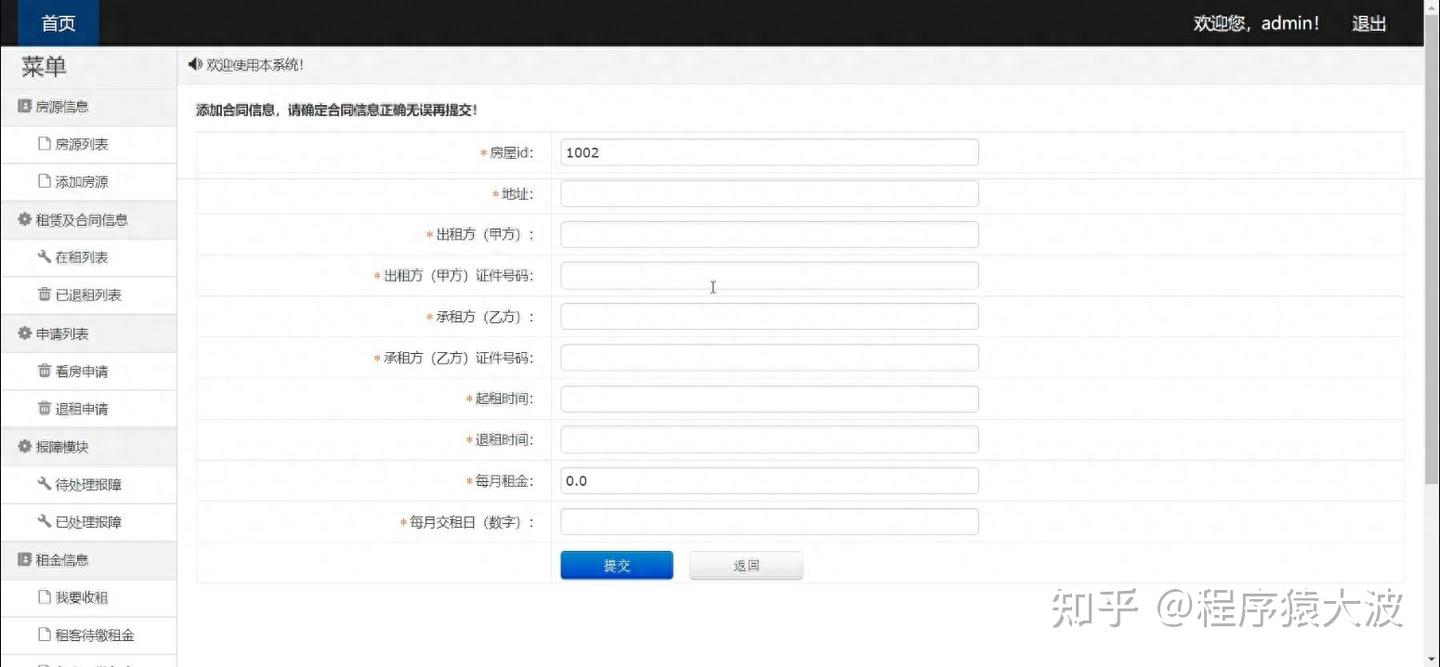
Task: Switch to the 首页 tab
Action: pos(57,22)
